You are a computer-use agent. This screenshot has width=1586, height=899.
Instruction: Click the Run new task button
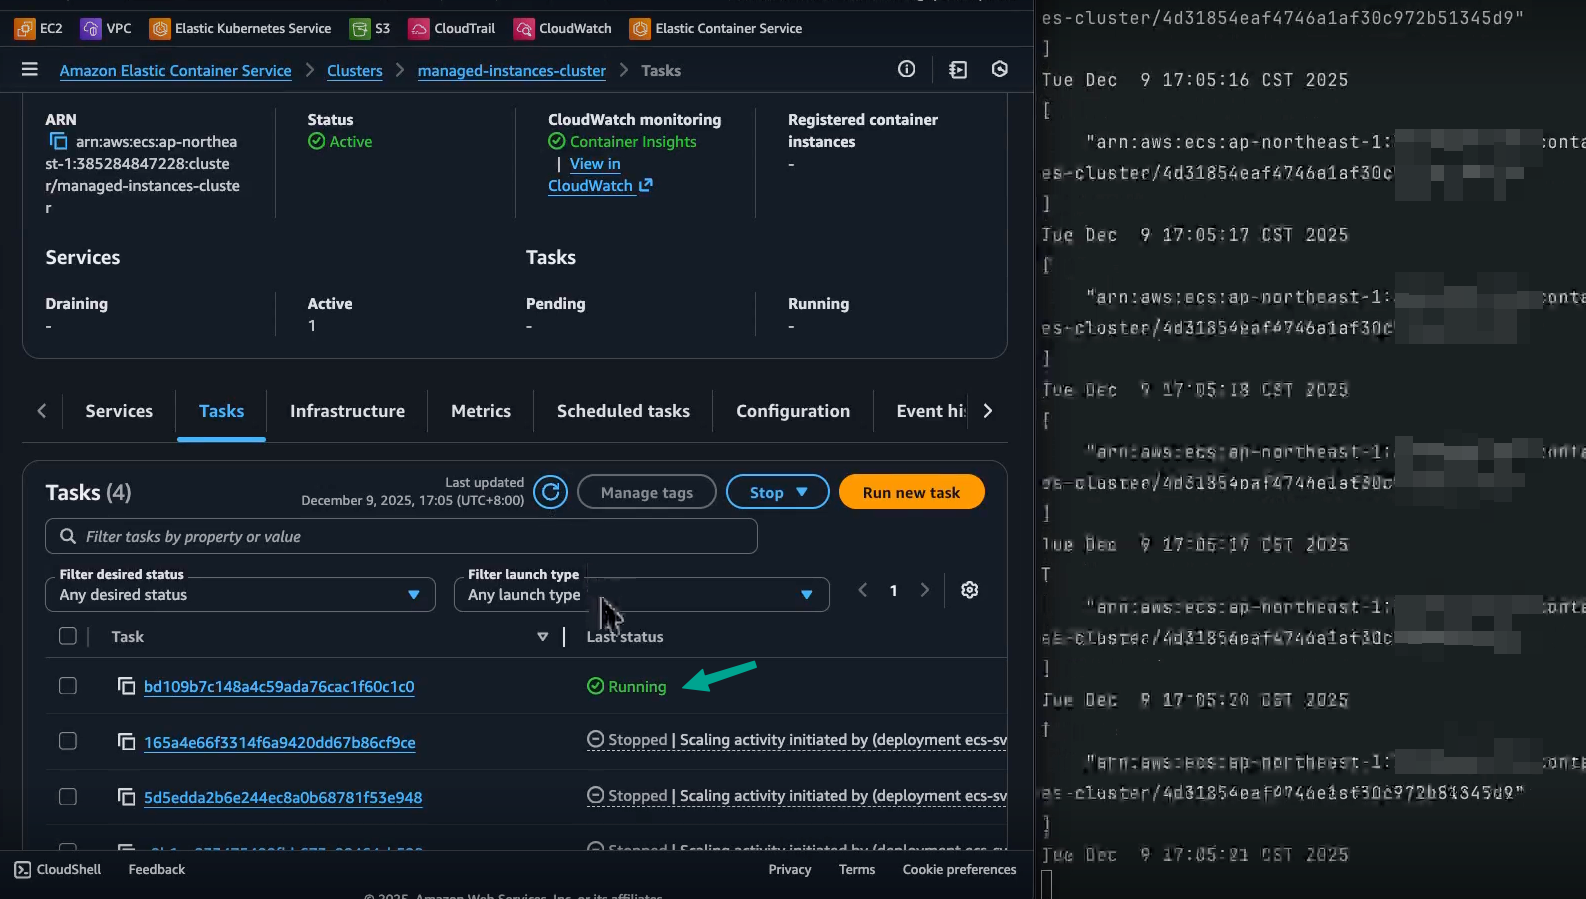(x=911, y=492)
